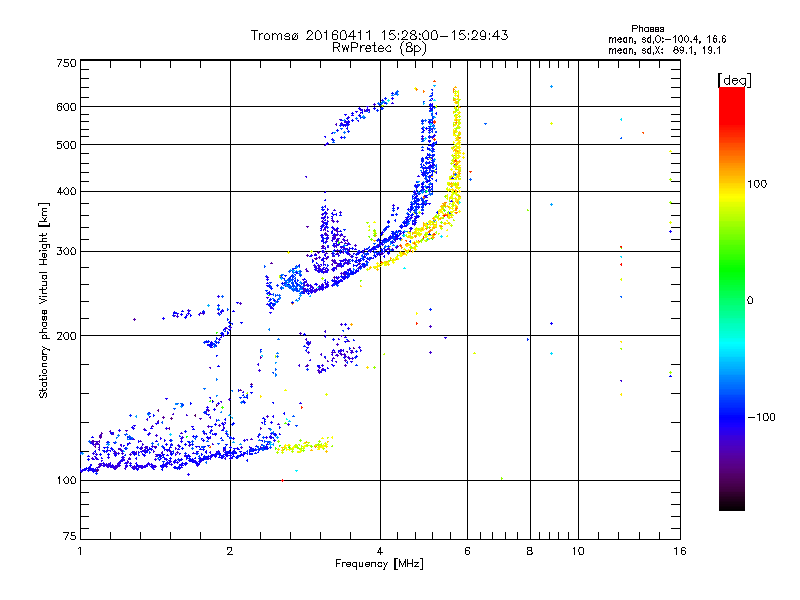Click the y-axis tick label "400"

[66, 192]
